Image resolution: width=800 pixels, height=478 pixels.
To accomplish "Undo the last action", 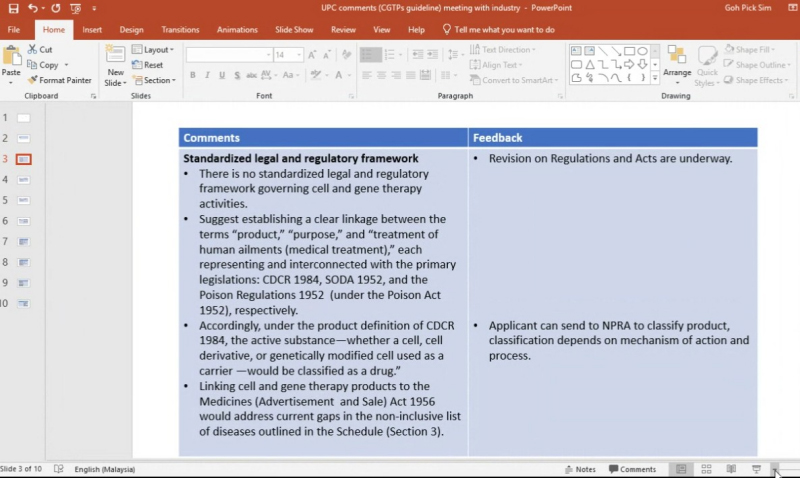I will (32, 8).
